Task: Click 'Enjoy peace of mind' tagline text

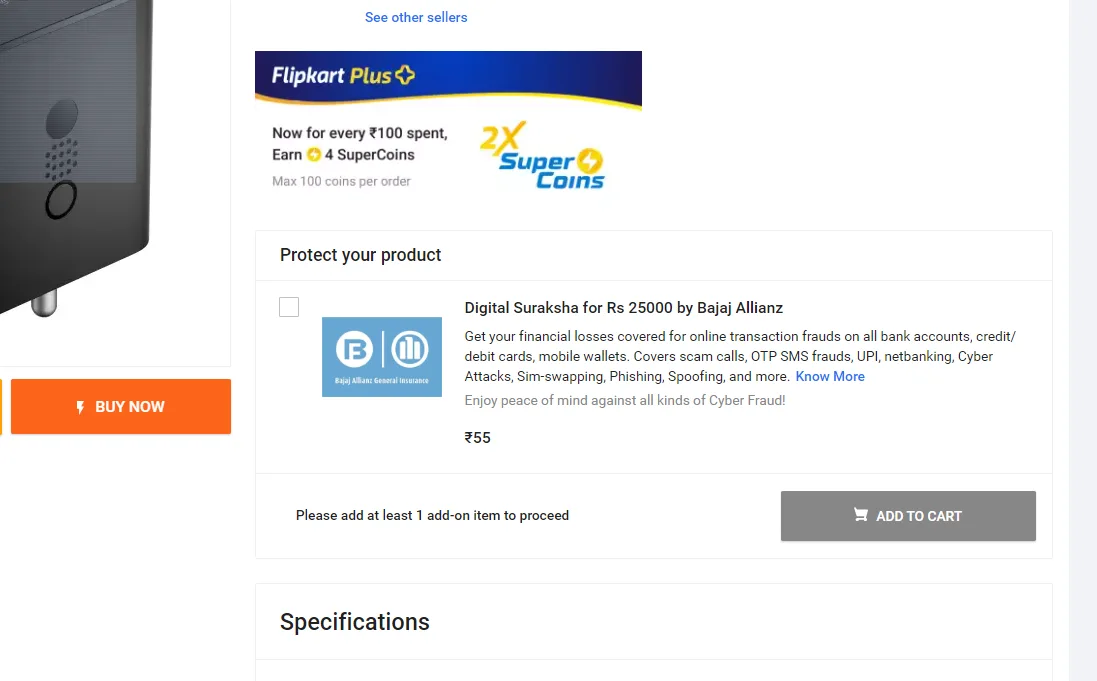Action: (x=625, y=401)
